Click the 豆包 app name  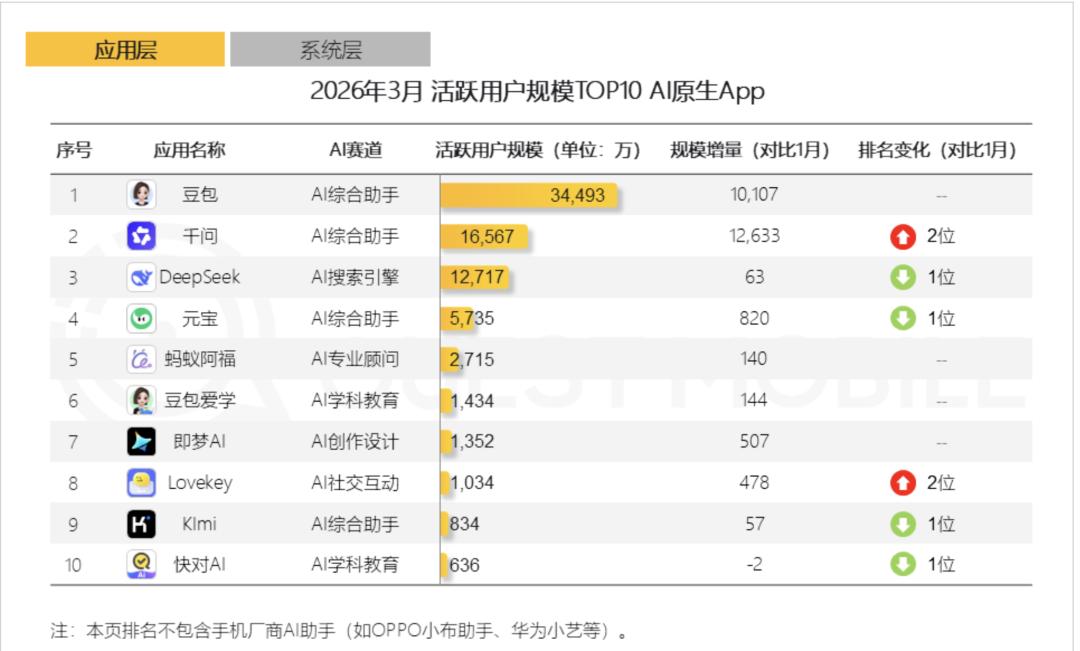click(200, 194)
